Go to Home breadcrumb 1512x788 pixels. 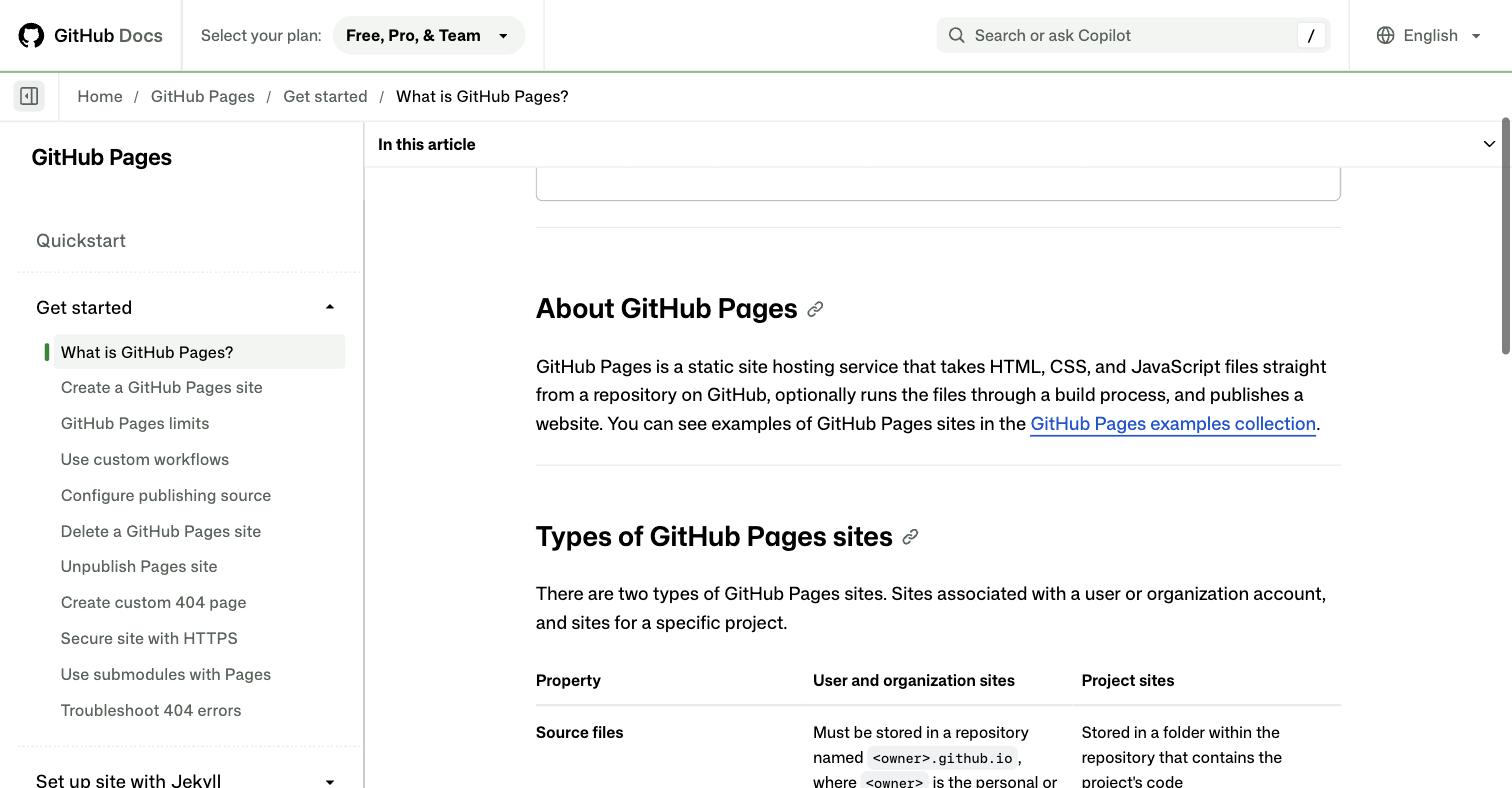[100, 96]
